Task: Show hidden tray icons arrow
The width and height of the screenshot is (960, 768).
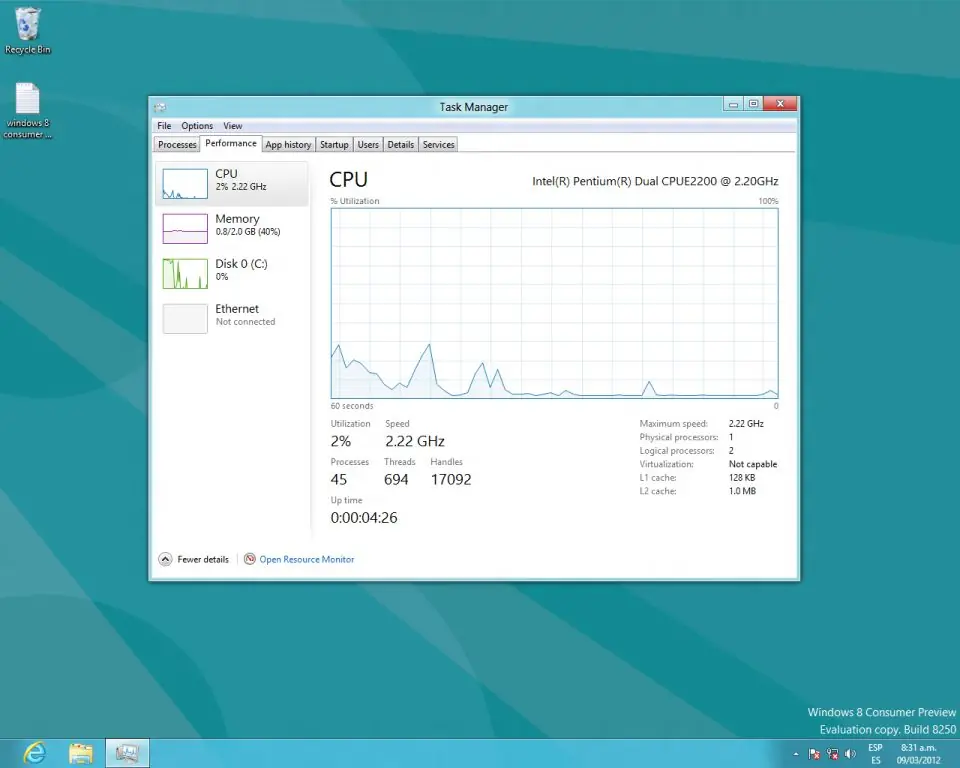Action: click(796, 754)
